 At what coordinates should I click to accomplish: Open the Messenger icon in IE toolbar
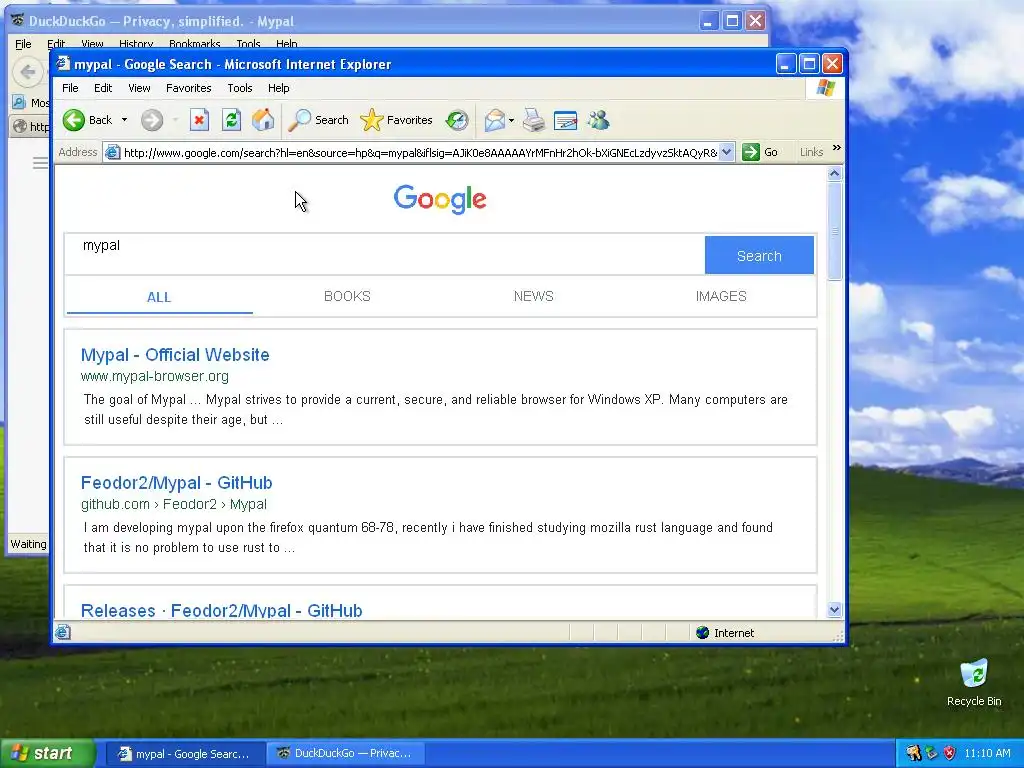598,120
